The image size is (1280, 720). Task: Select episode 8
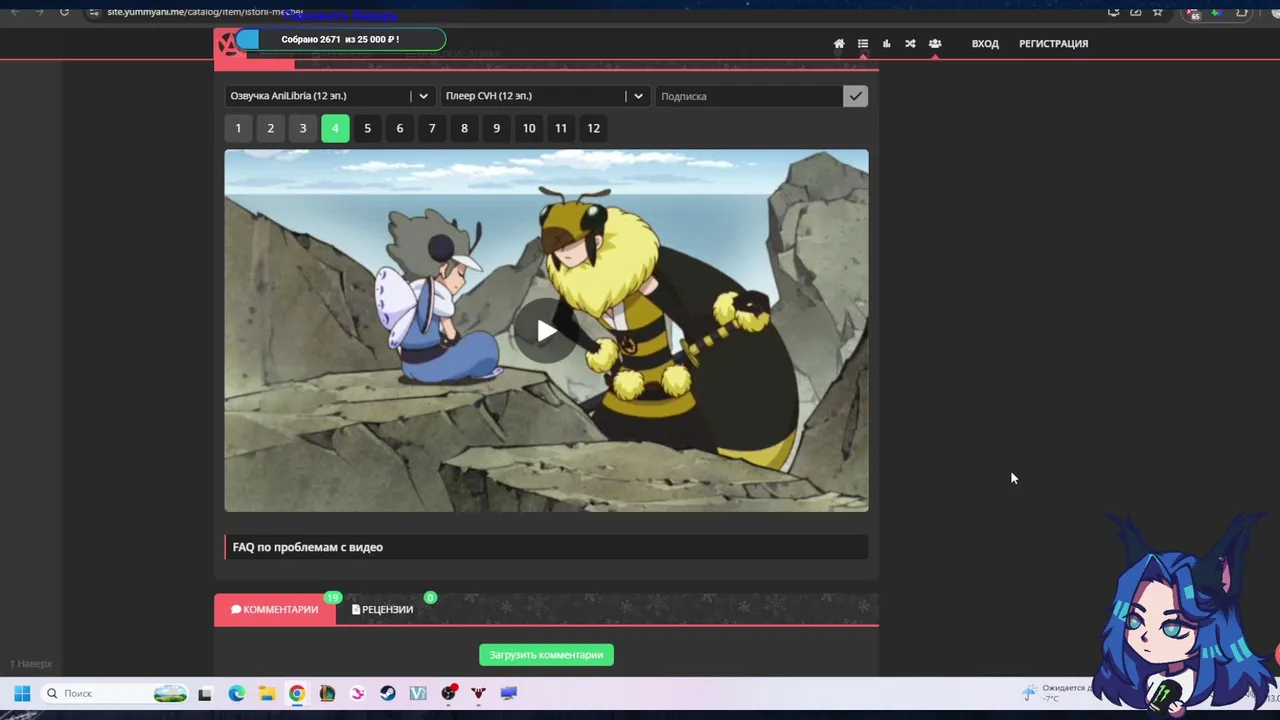464,128
